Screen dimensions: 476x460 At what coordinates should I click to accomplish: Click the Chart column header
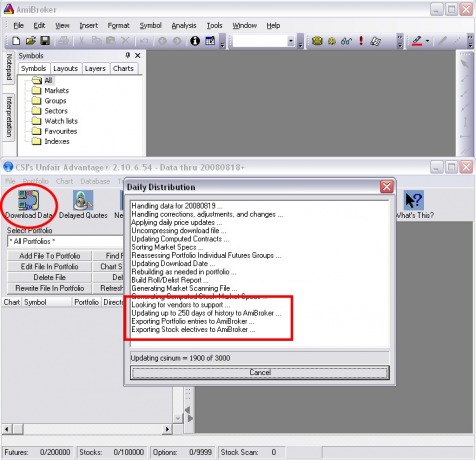(x=12, y=302)
